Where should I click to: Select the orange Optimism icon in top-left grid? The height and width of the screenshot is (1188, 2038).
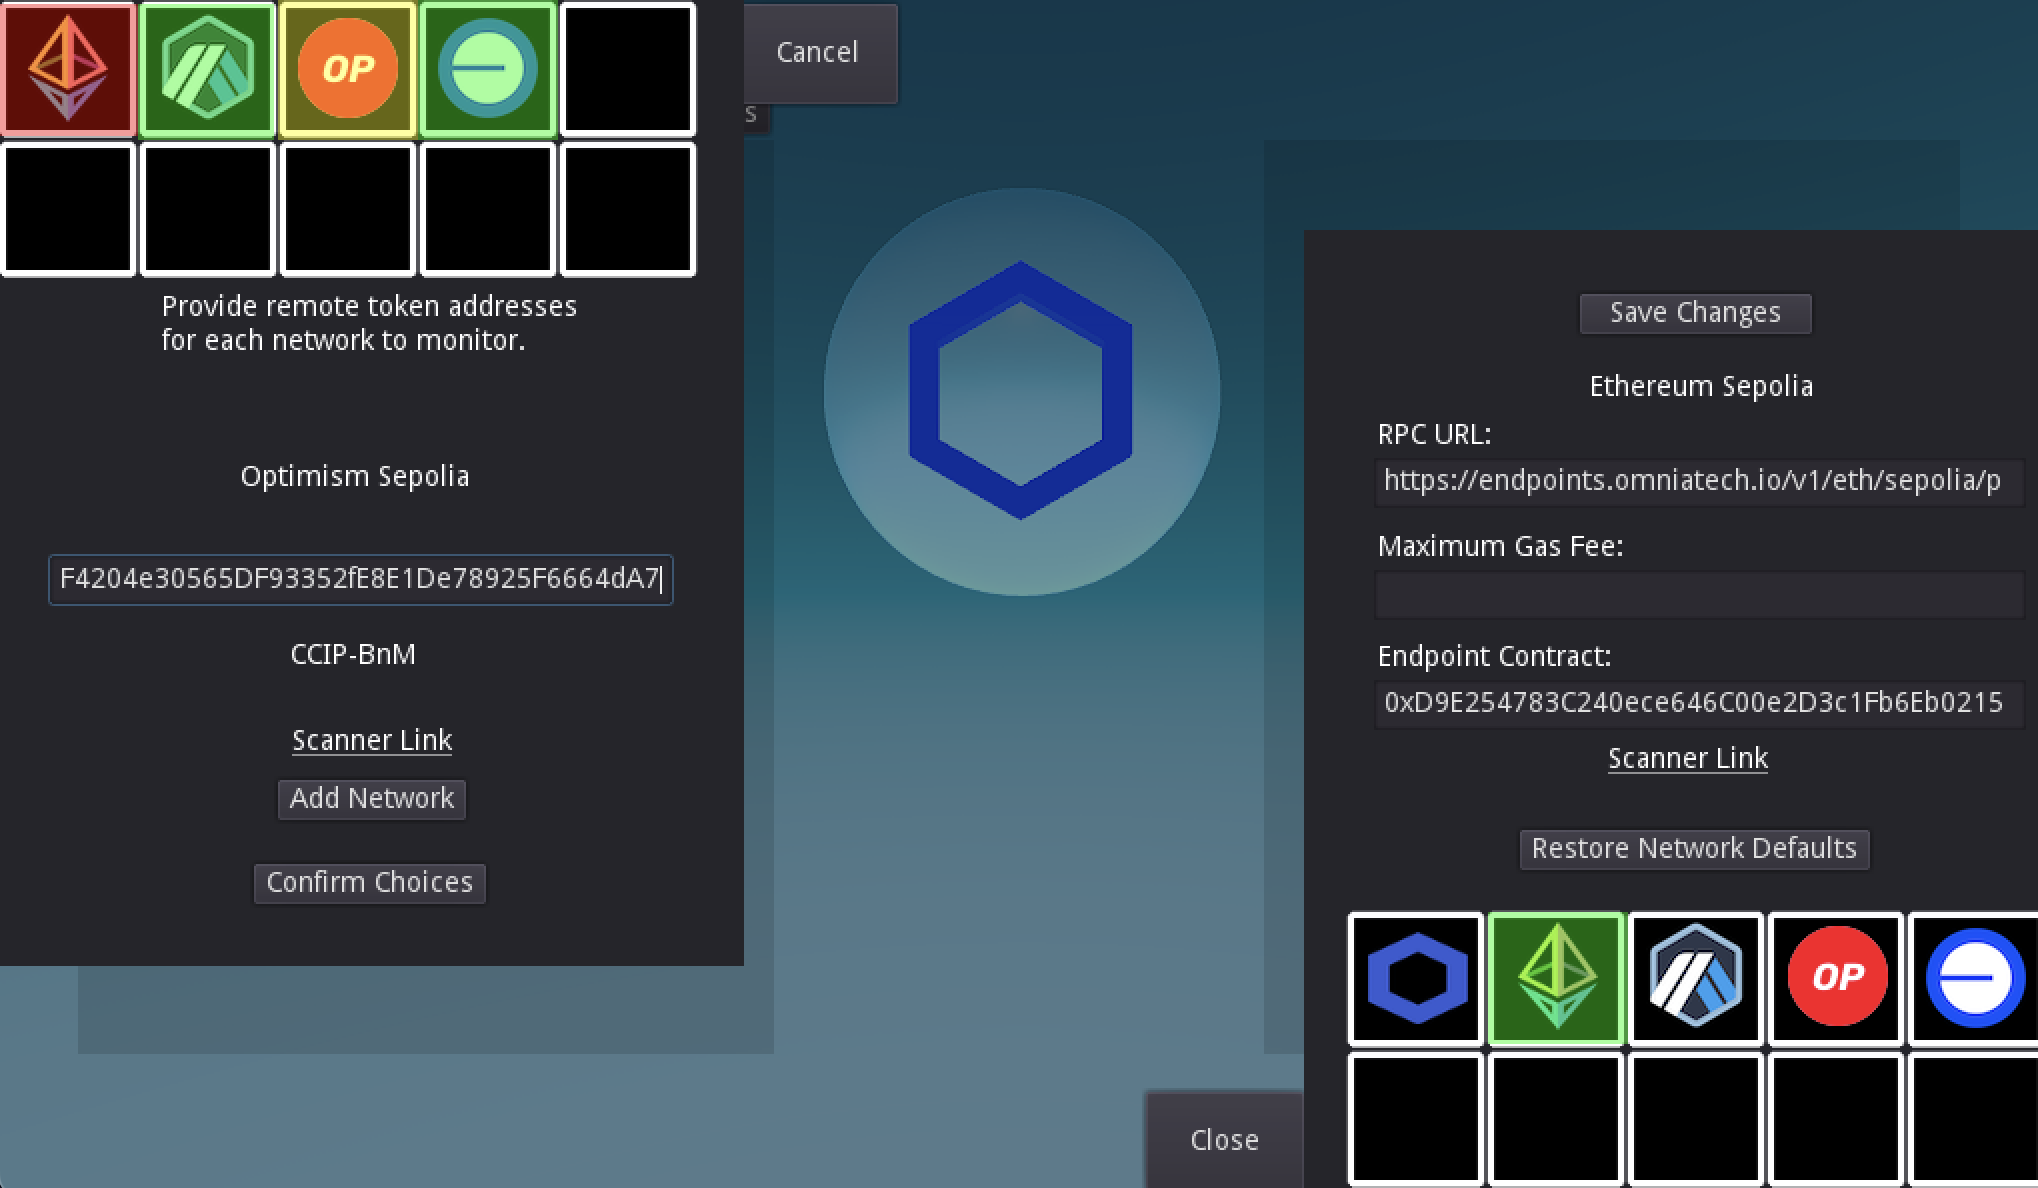348,69
